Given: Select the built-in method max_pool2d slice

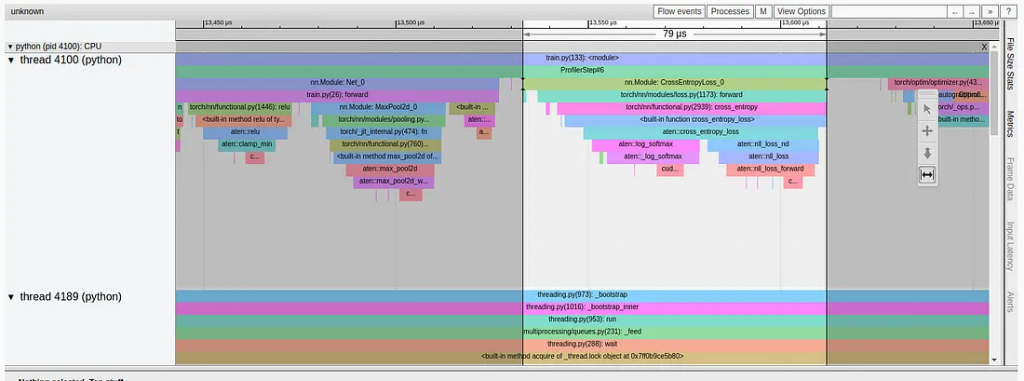Looking at the screenshot, I should 387,157.
